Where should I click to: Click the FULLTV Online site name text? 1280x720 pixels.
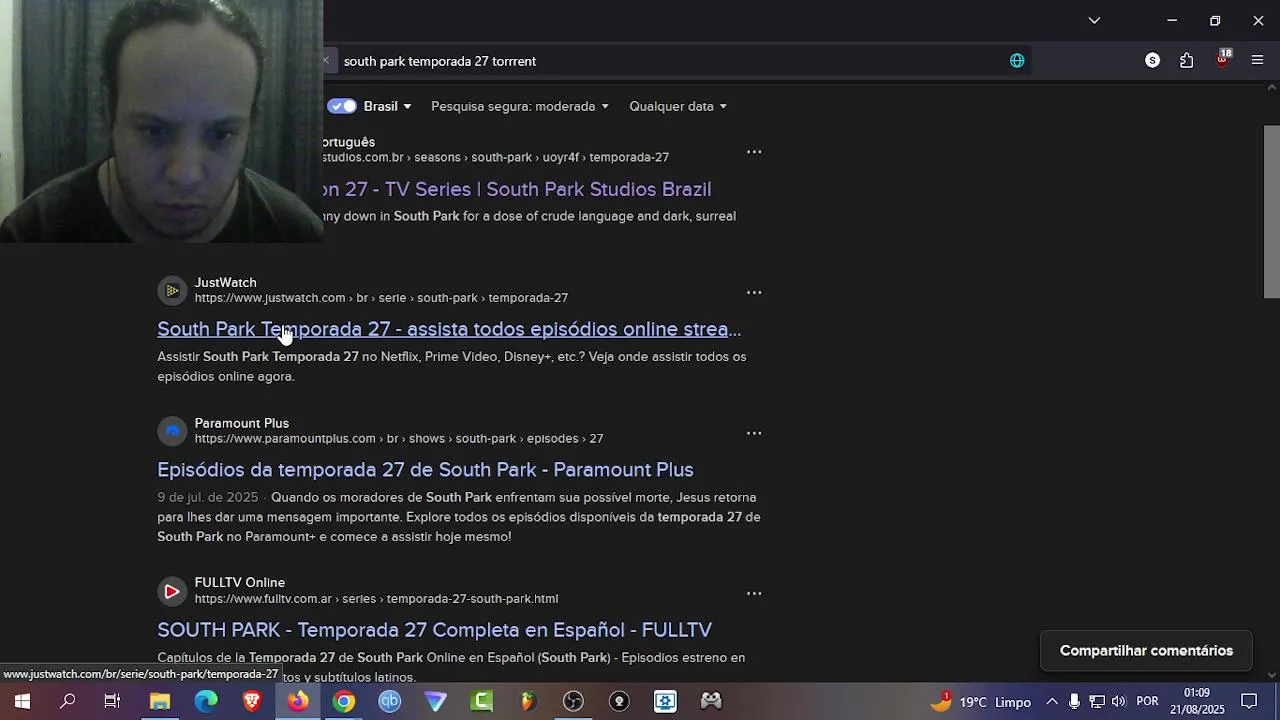click(x=239, y=583)
